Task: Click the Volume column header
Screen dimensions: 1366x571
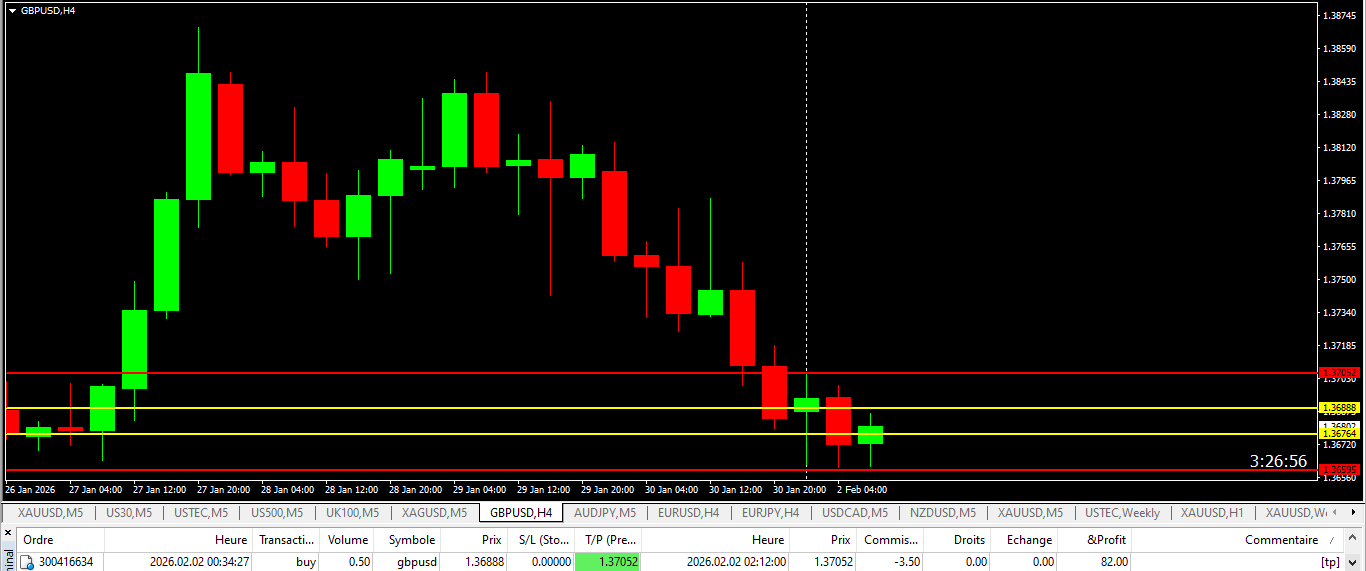Action: pyautogui.click(x=347, y=540)
